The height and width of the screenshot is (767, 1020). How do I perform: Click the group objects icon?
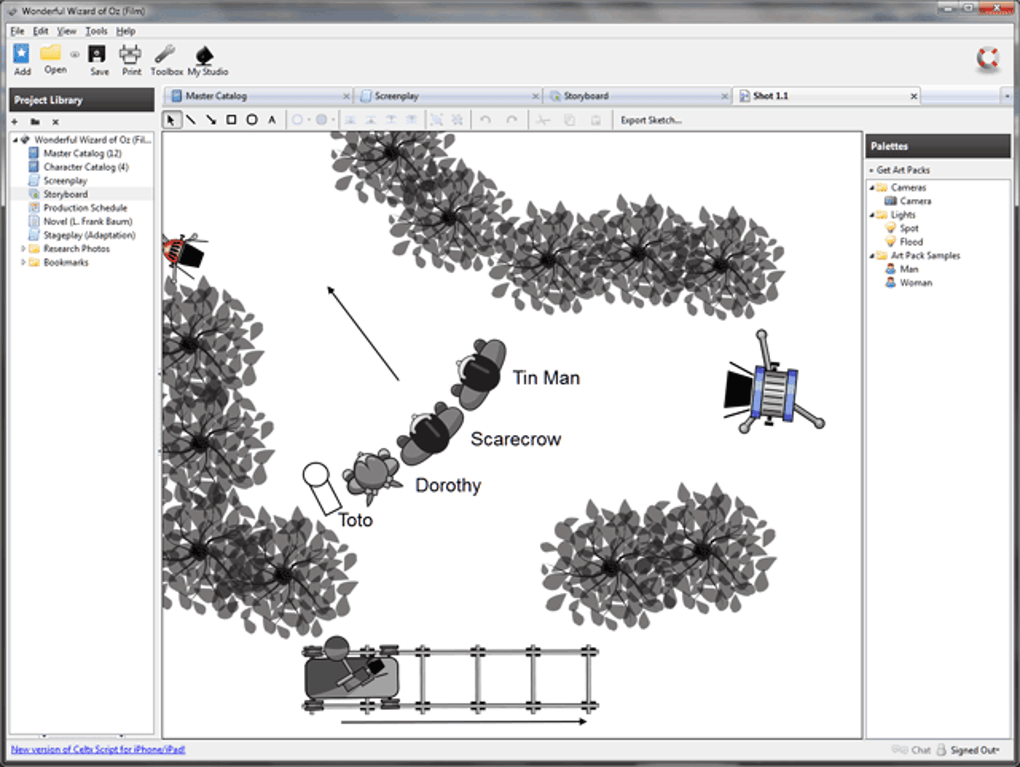(x=437, y=120)
